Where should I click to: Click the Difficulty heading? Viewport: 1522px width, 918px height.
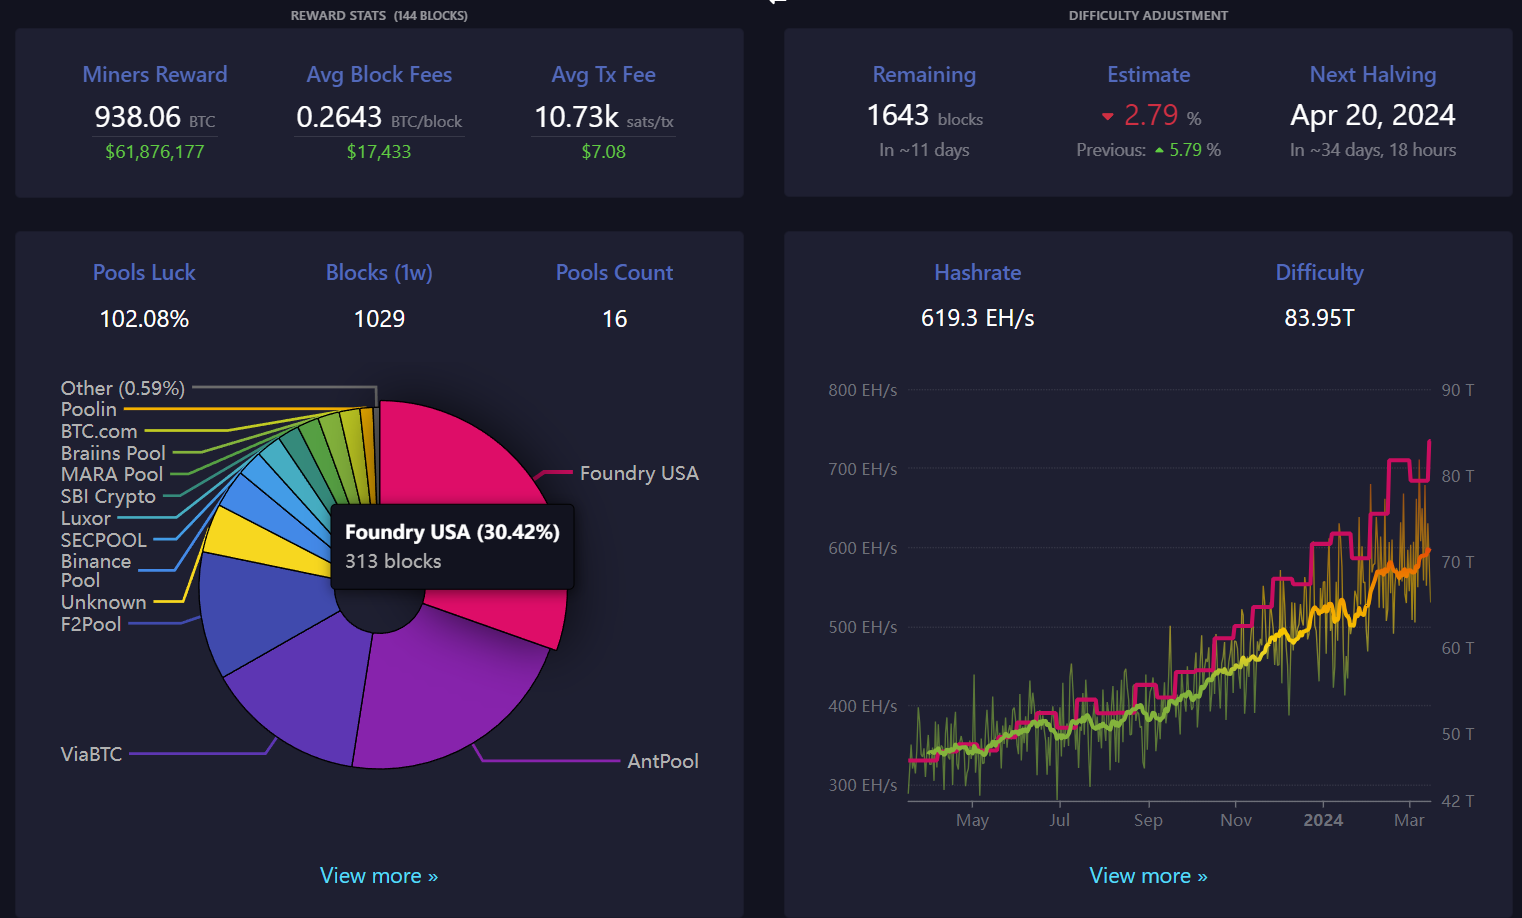click(x=1320, y=273)
